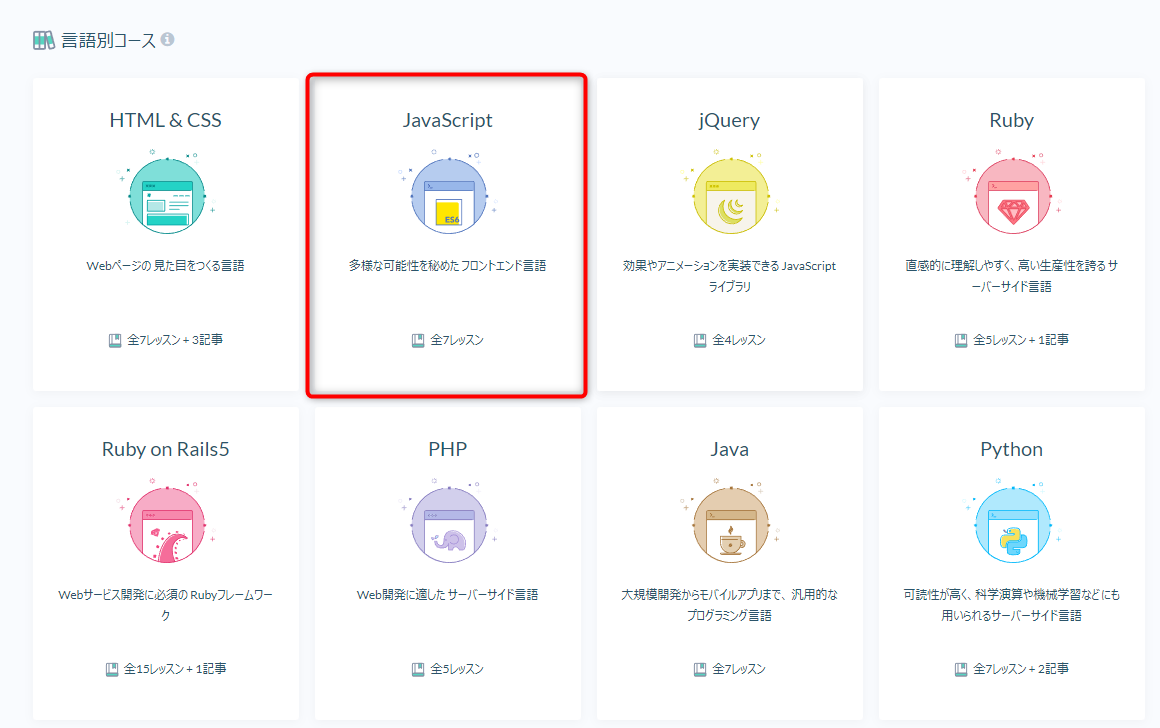The image size is (1160, 728).
Task: Click 全5レッスン in the PHP card
Action: pyautogui.click(x=457, y=670)
